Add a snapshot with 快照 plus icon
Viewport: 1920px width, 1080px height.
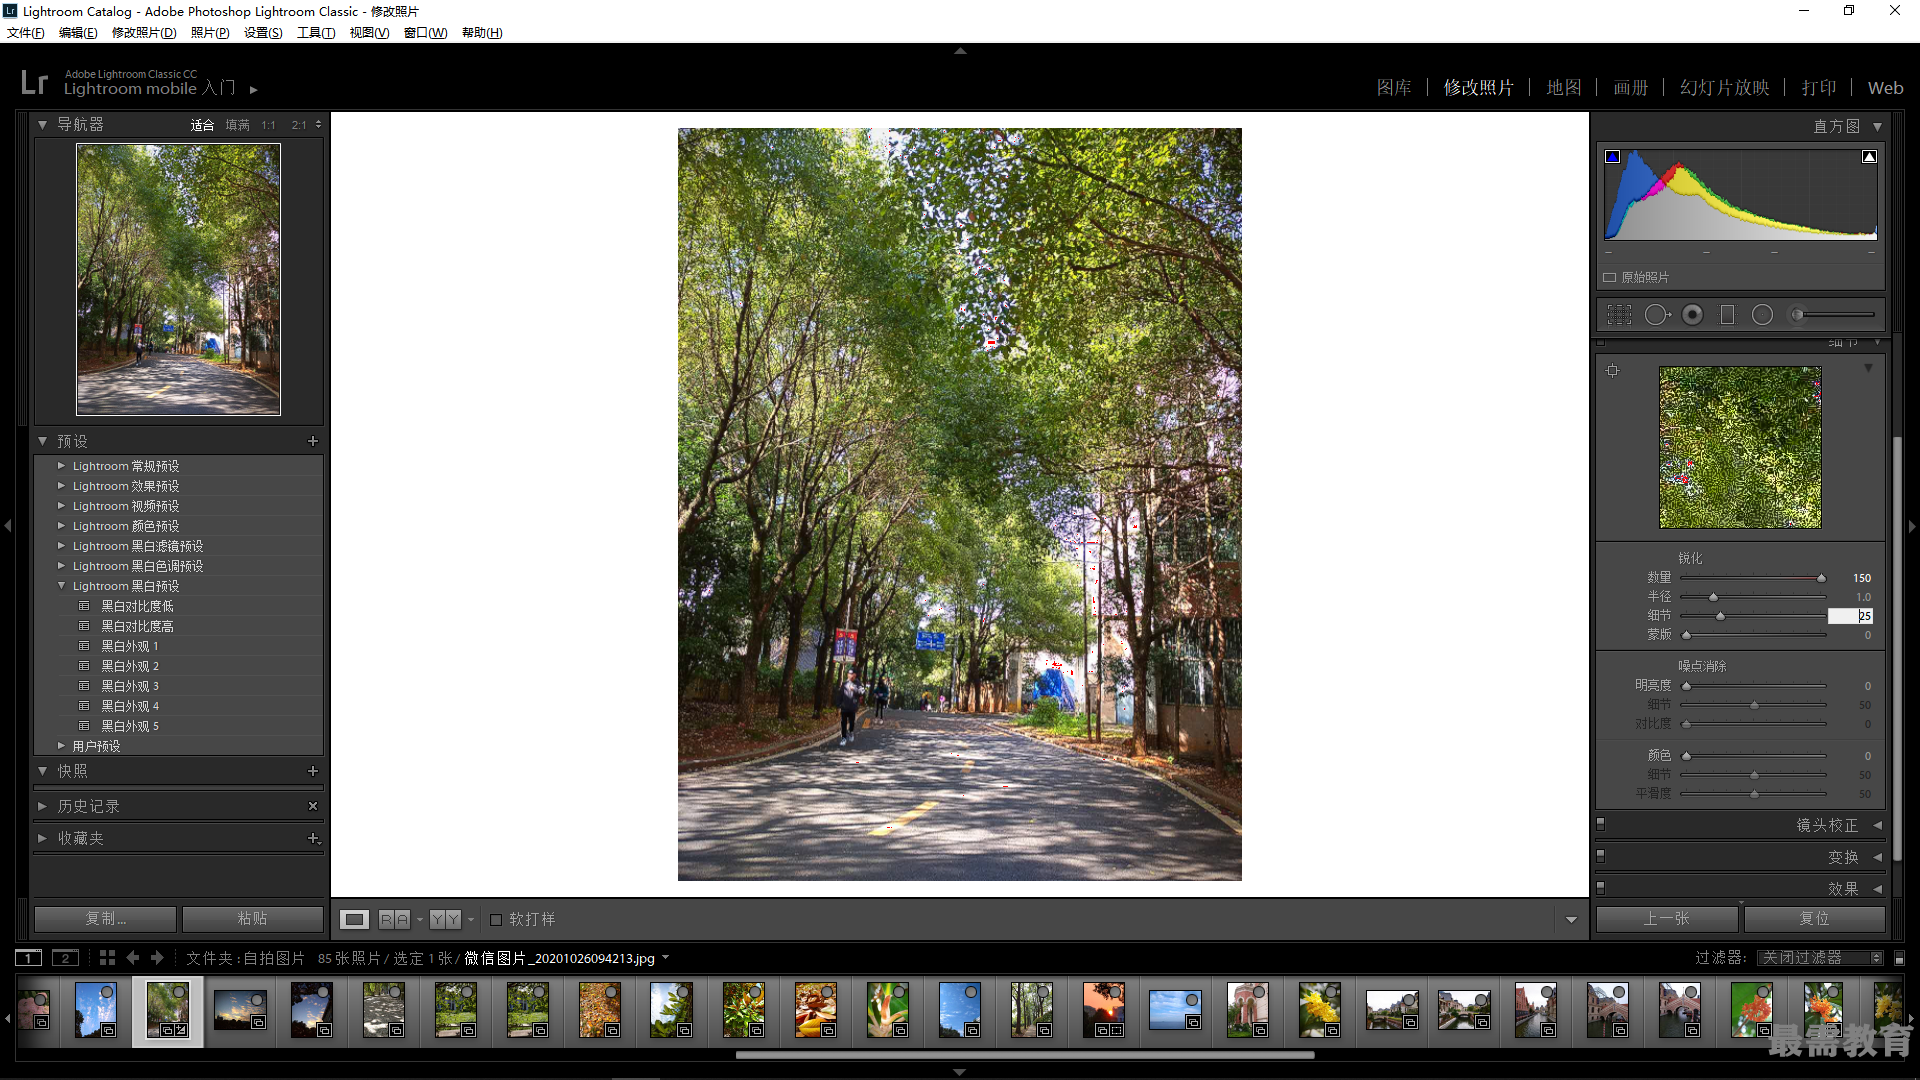(313, 771)
